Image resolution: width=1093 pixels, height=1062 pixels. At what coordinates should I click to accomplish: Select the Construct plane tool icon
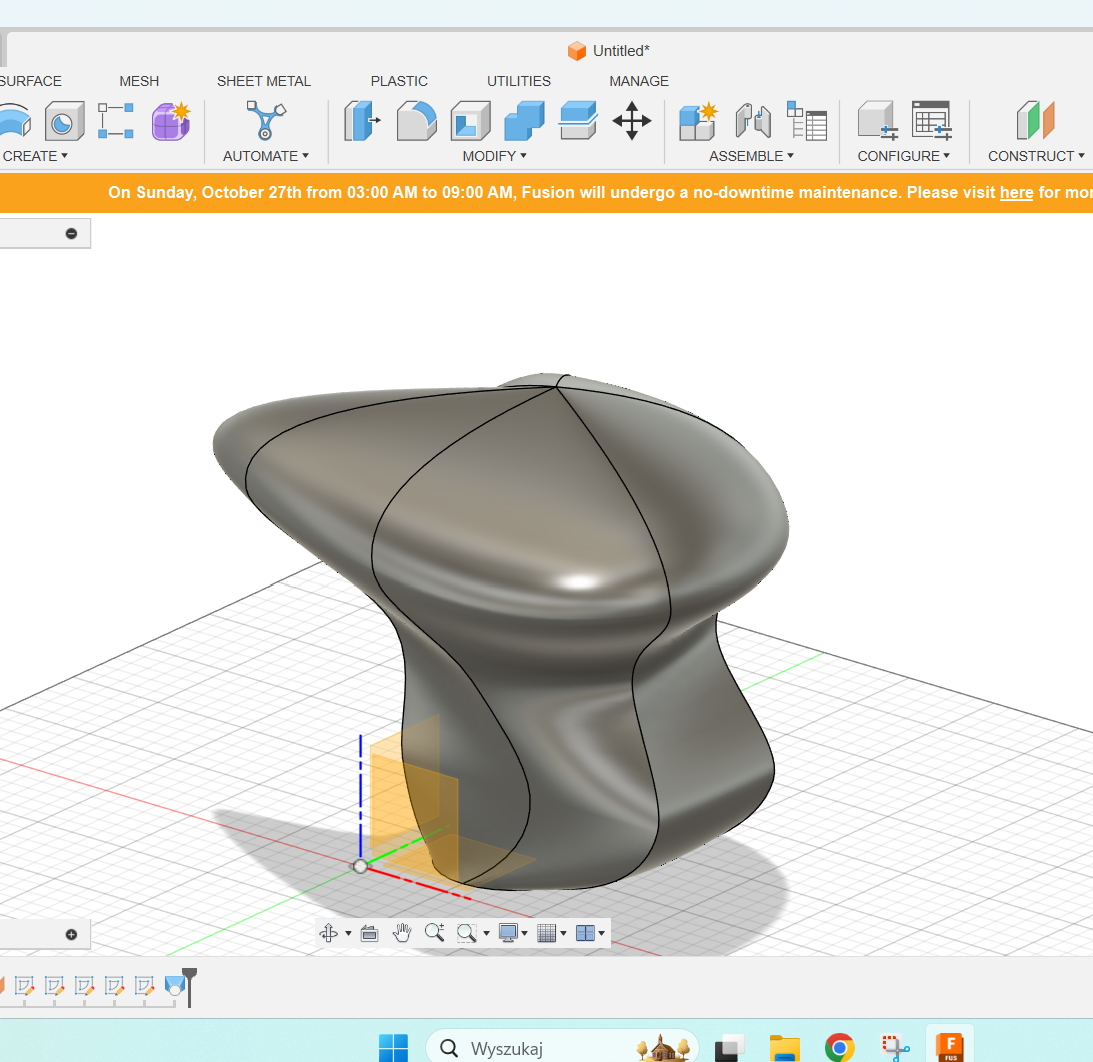click(x=1036, y=121)
